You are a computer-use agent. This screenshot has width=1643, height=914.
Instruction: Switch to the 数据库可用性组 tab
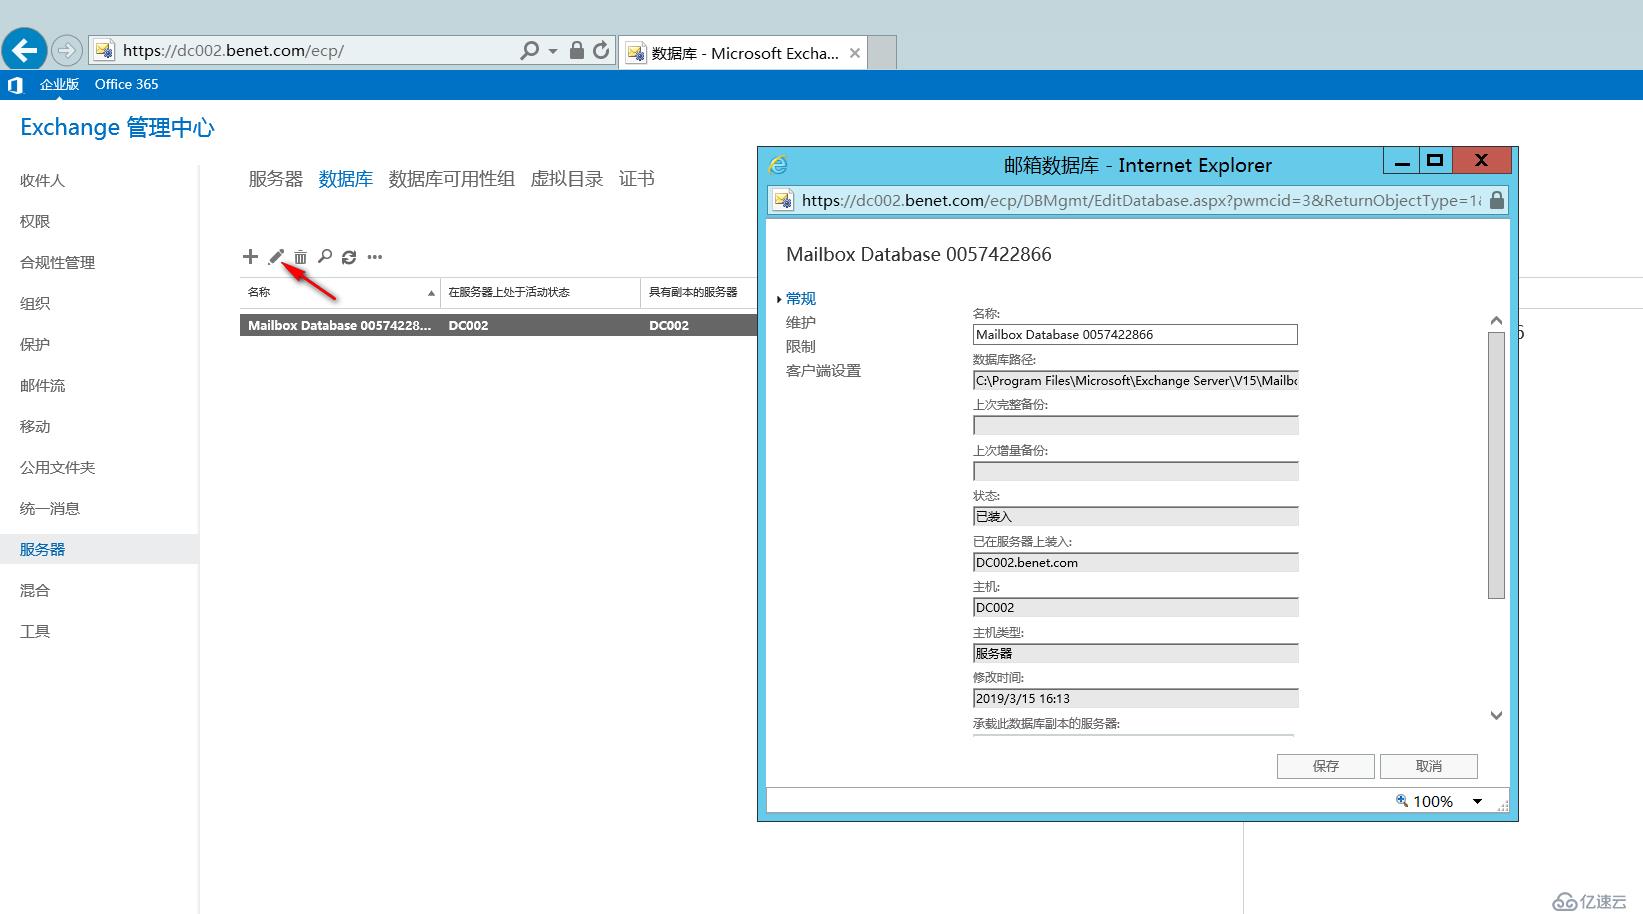[451, 179]
